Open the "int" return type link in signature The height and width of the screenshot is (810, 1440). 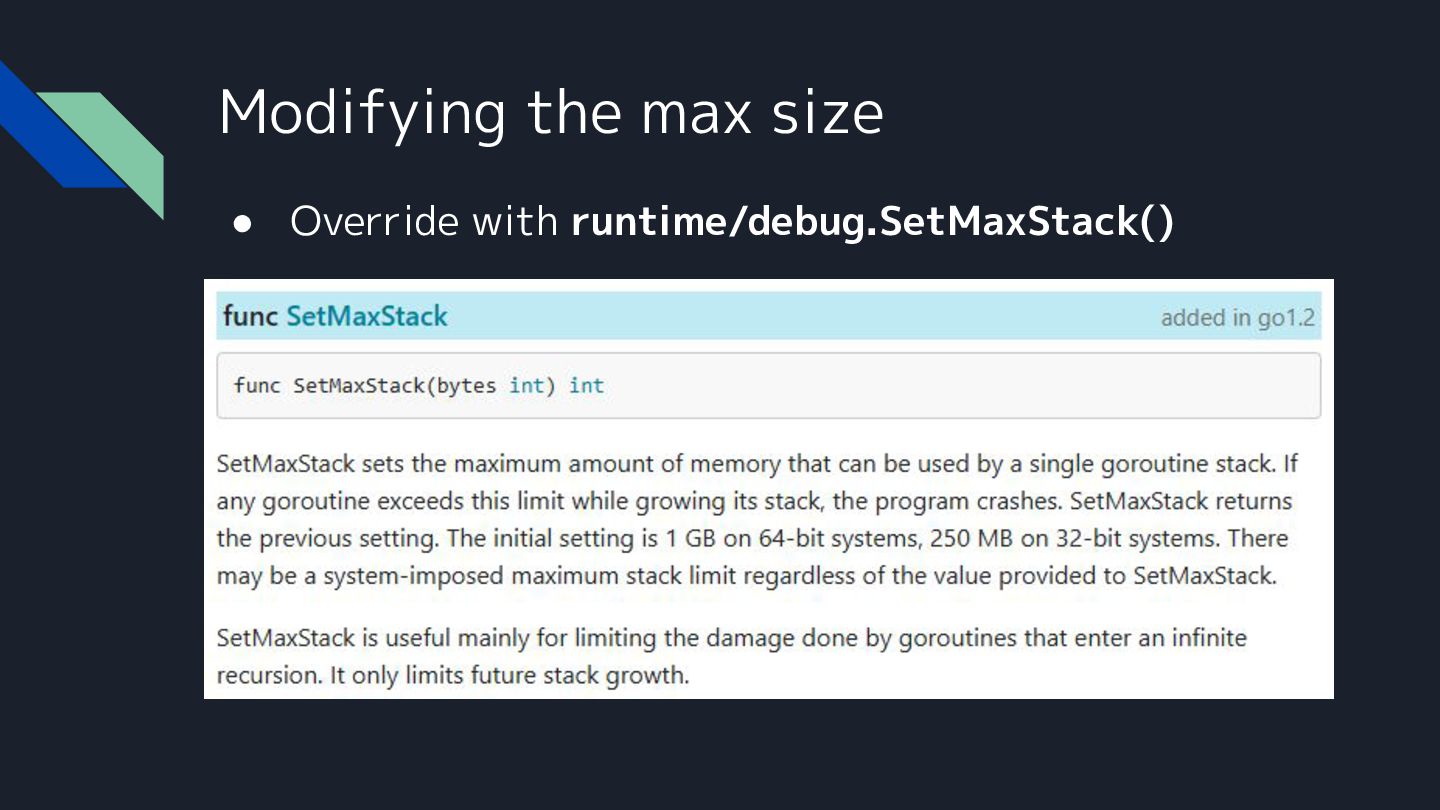(586, 385)
